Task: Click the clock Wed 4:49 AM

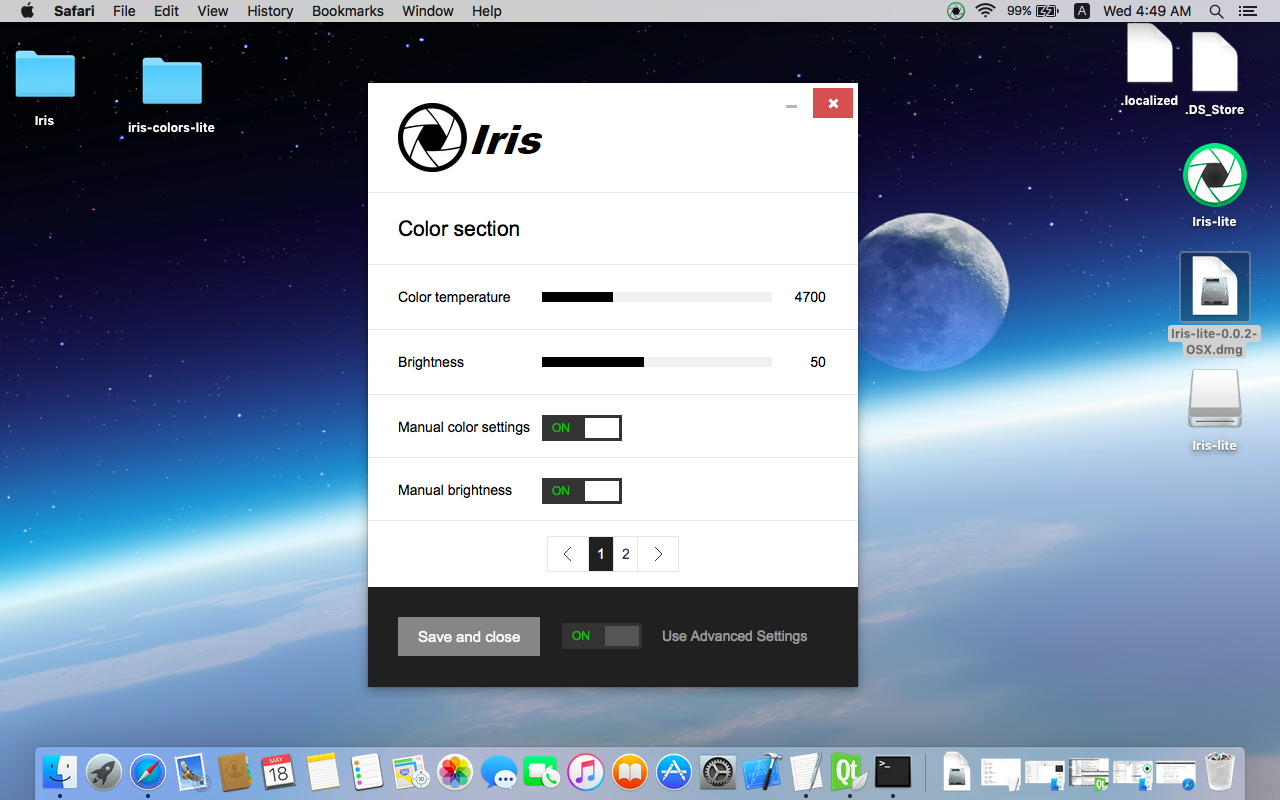Action: pos(1147,11)
